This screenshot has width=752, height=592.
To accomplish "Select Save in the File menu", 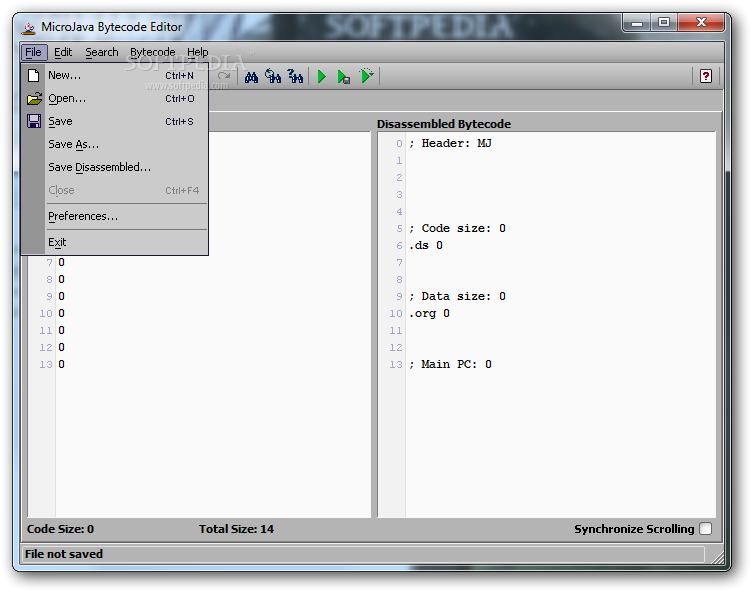I will click(x=115, y=121).
